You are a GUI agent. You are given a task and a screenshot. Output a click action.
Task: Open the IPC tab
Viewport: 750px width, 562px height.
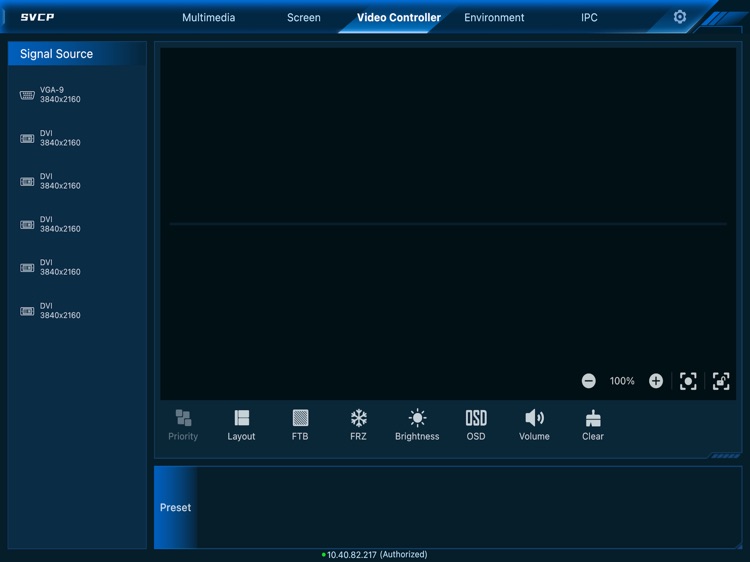point(589,18)
